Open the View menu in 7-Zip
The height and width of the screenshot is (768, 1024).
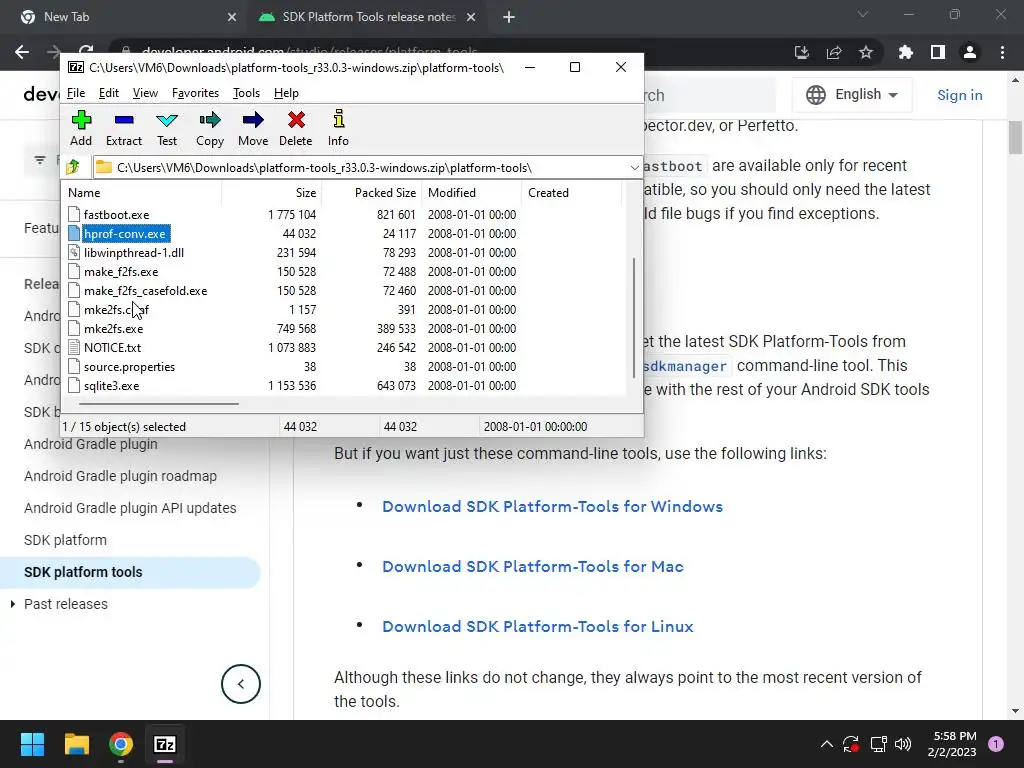tap(145, 93)
